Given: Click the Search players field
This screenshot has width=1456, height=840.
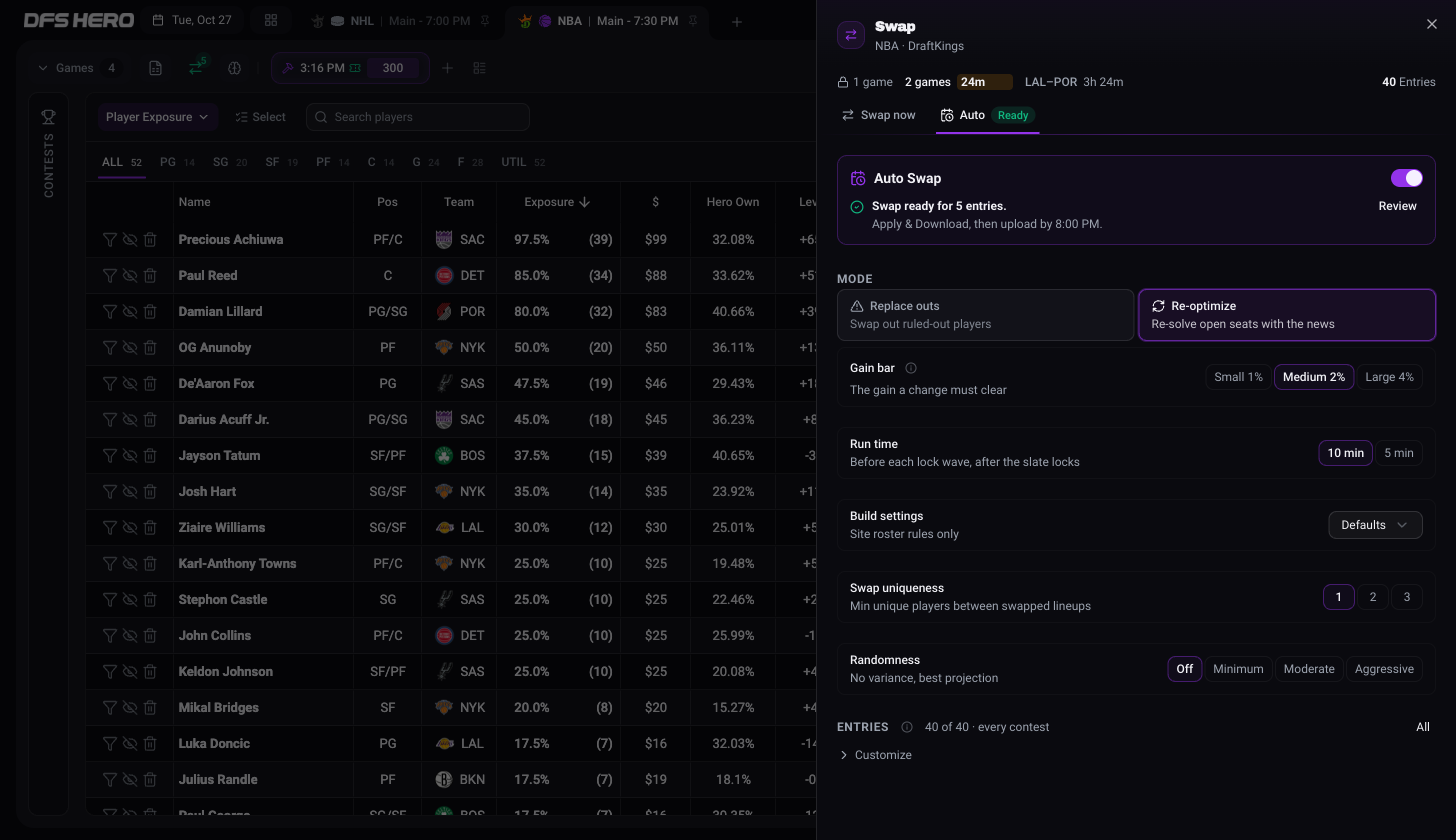Looking at the screenshot, I should [418, 117].
